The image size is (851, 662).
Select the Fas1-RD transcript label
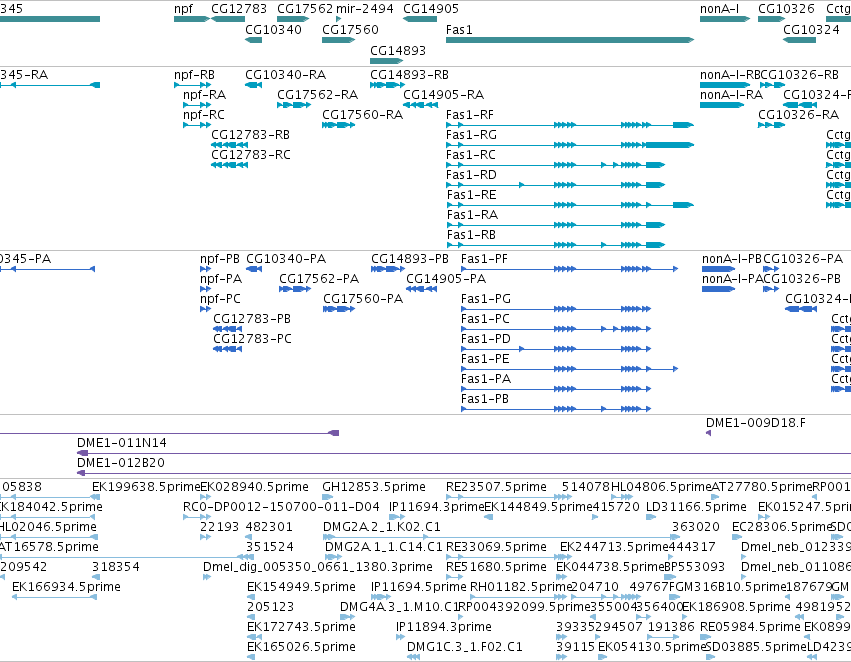pos(471,175)
